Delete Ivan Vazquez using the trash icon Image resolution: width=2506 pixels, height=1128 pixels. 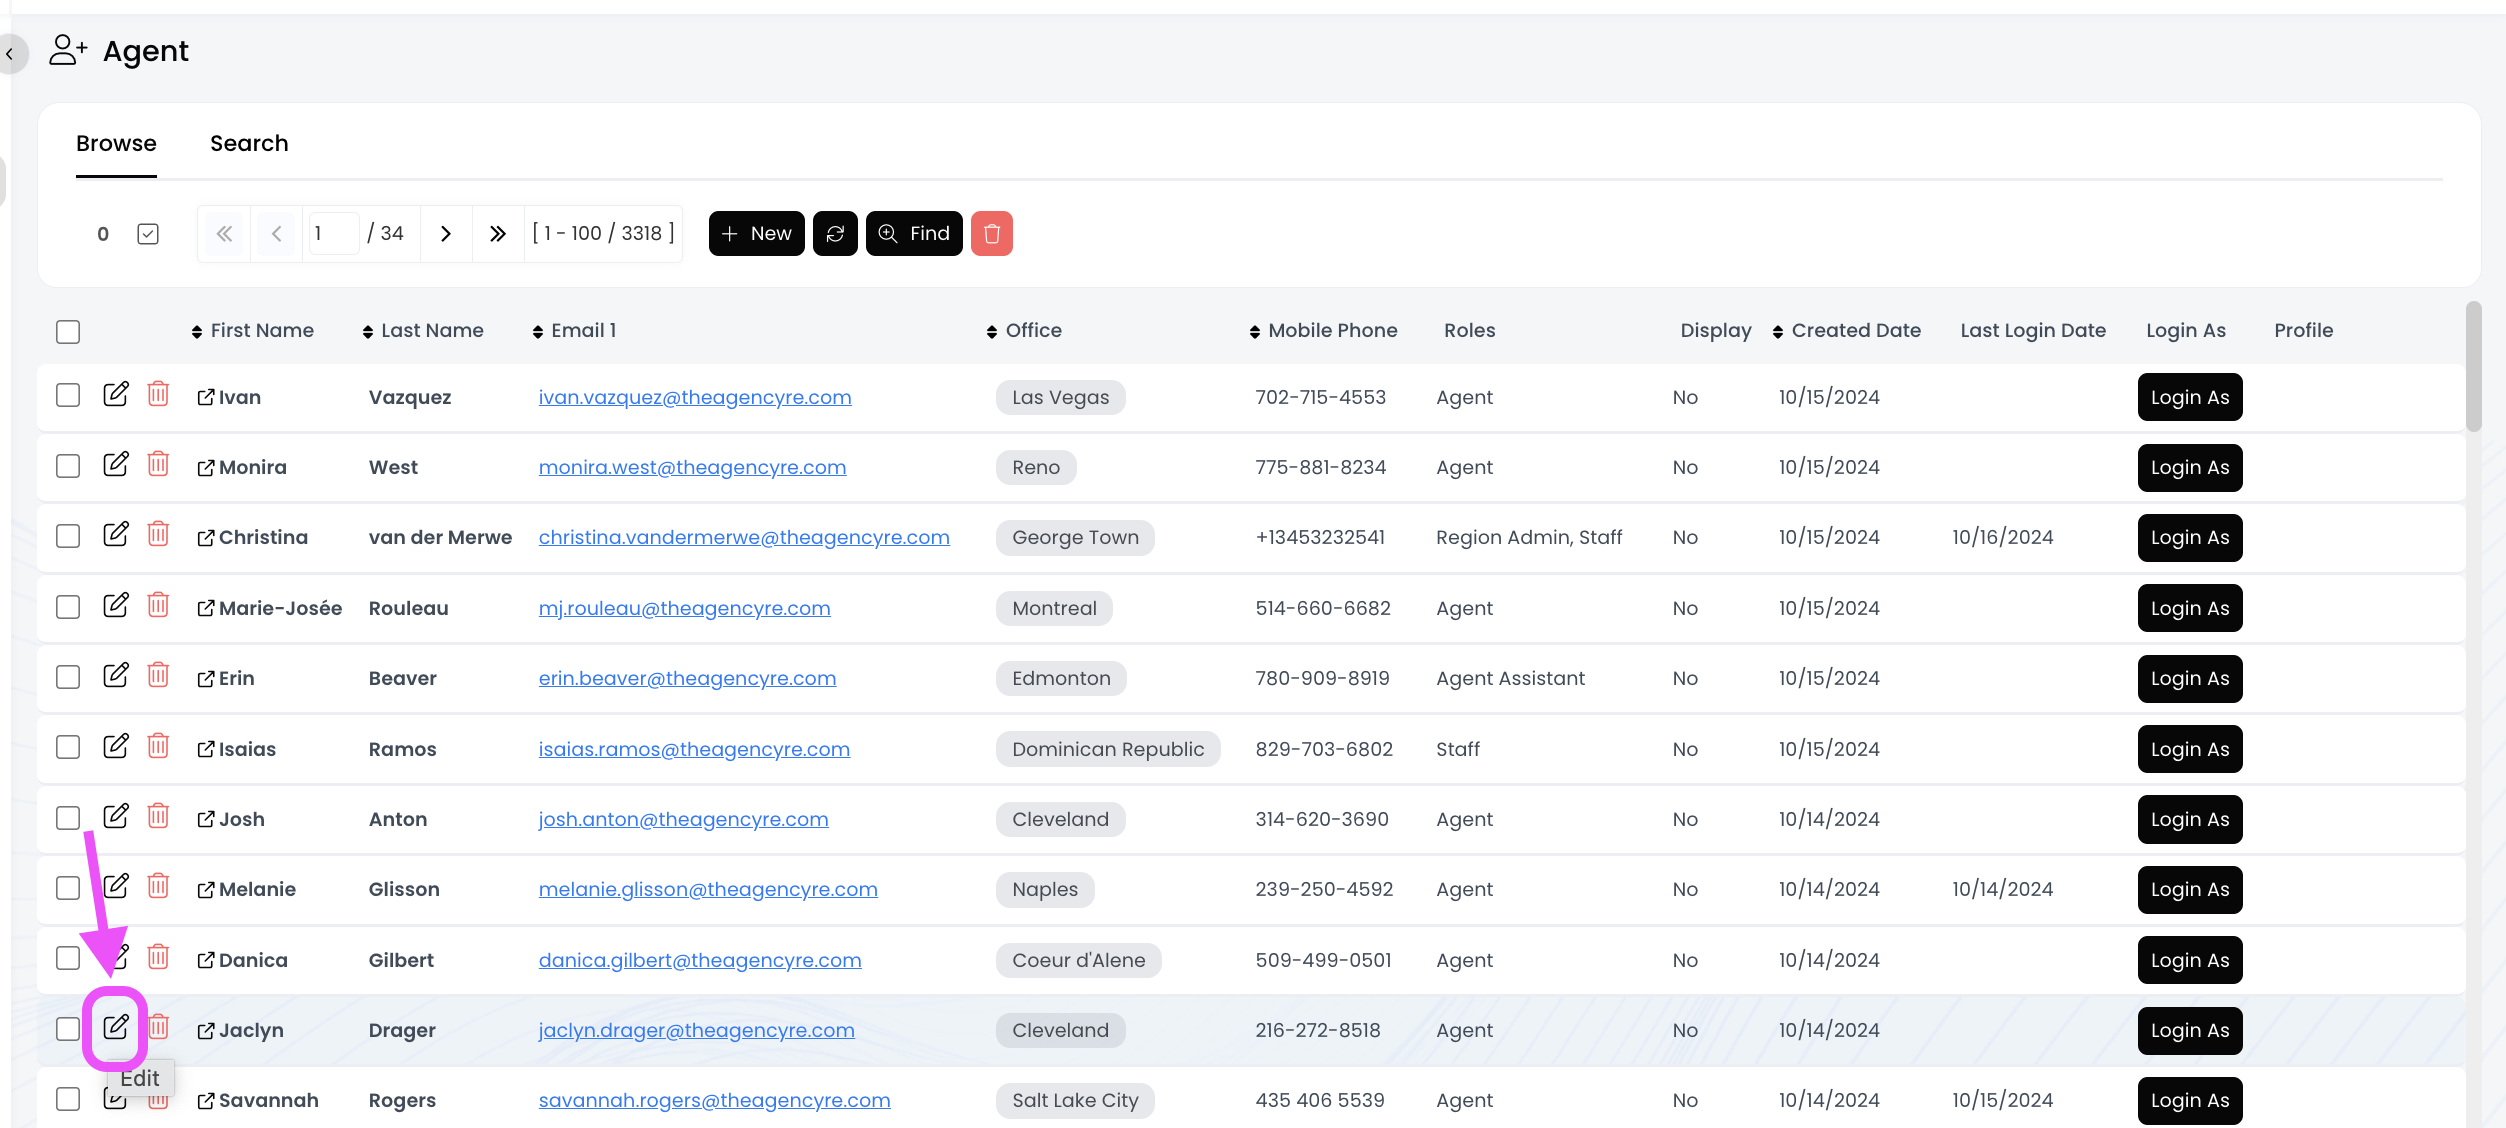tap(158, 394)
